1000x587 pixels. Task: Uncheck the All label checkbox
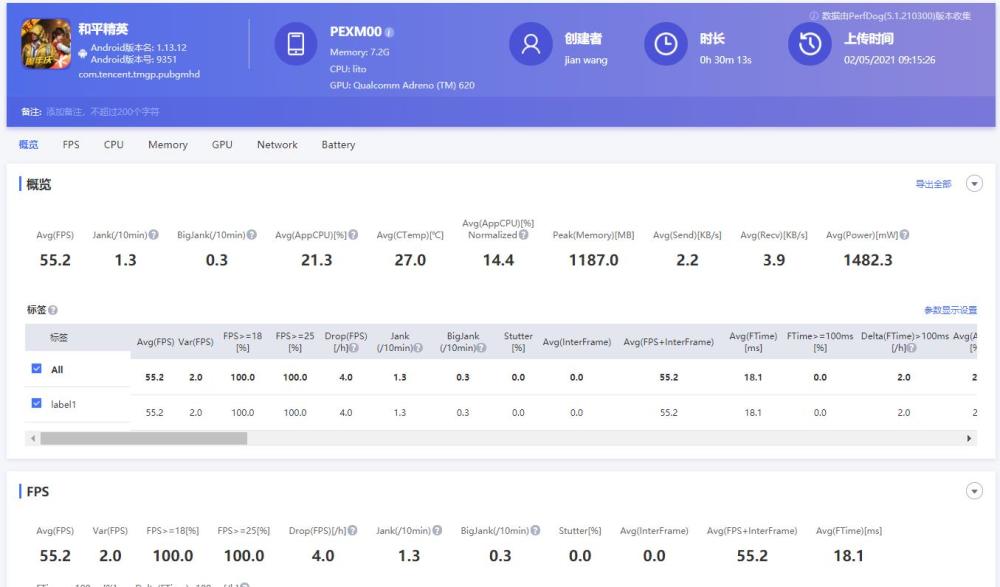(39, 370)
